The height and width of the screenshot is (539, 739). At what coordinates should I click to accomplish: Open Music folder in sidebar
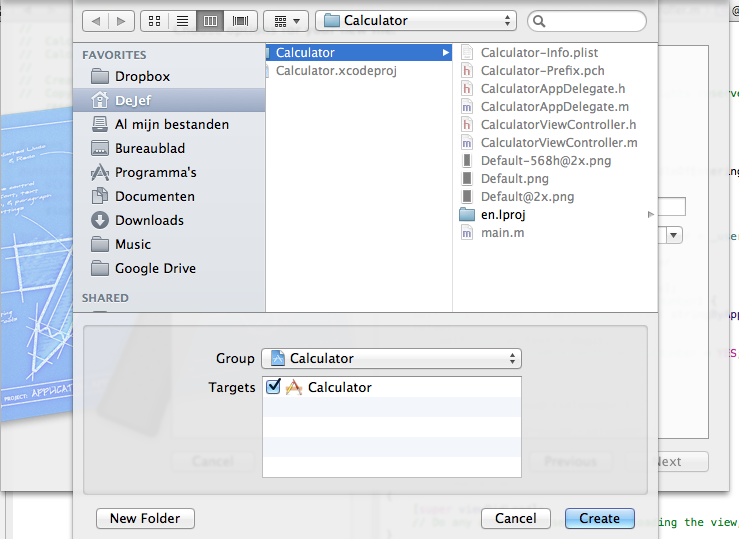[x=169, y=245]
